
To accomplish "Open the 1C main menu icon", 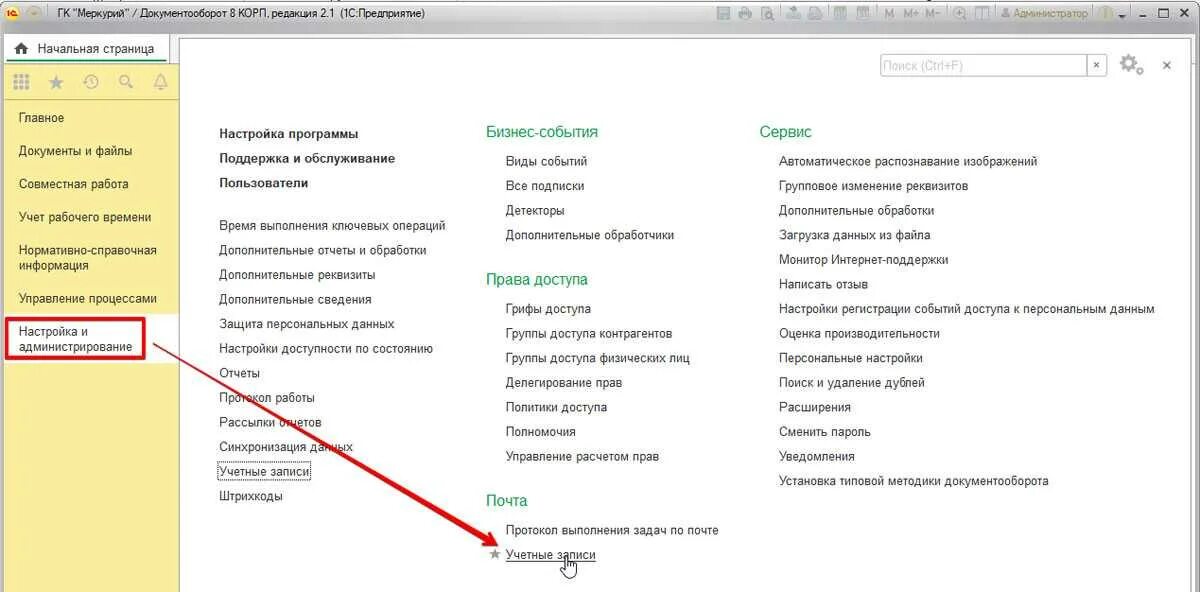I will pyautogui.click(x=14, y=13).
